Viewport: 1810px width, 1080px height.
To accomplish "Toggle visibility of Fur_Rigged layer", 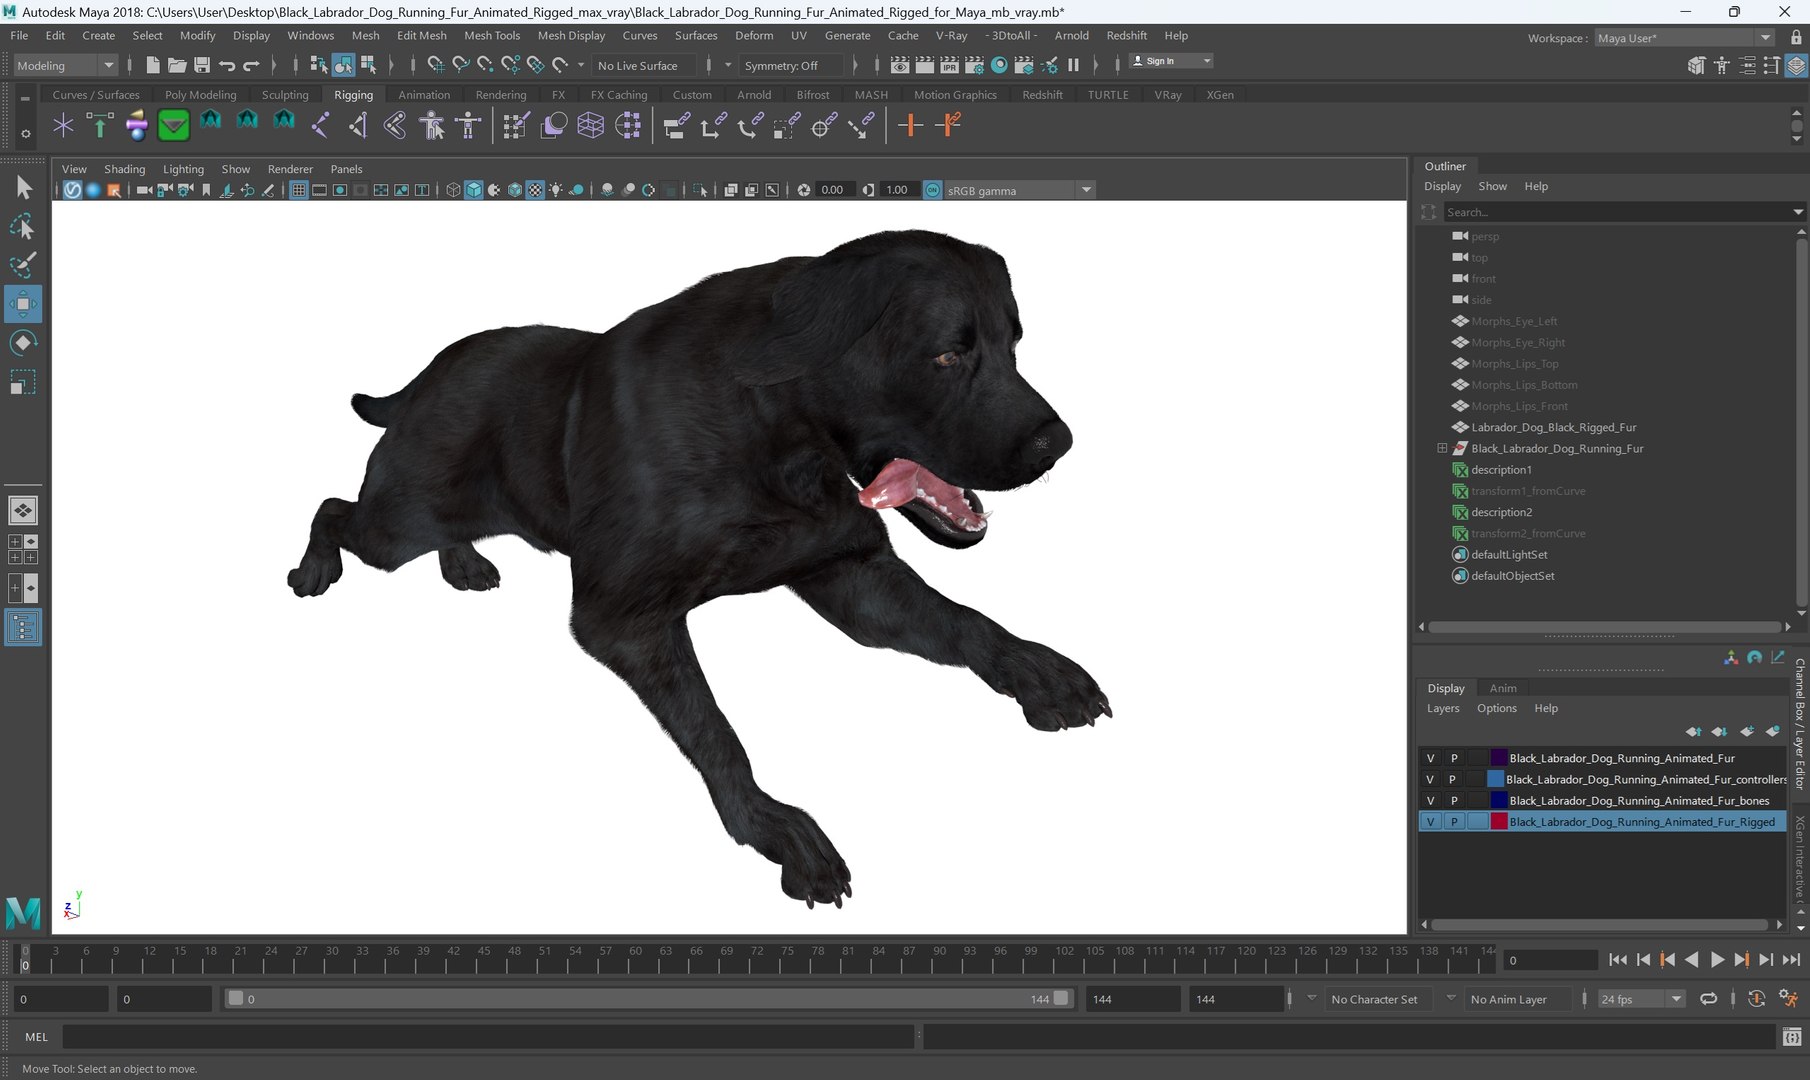I will [1430, 821].
